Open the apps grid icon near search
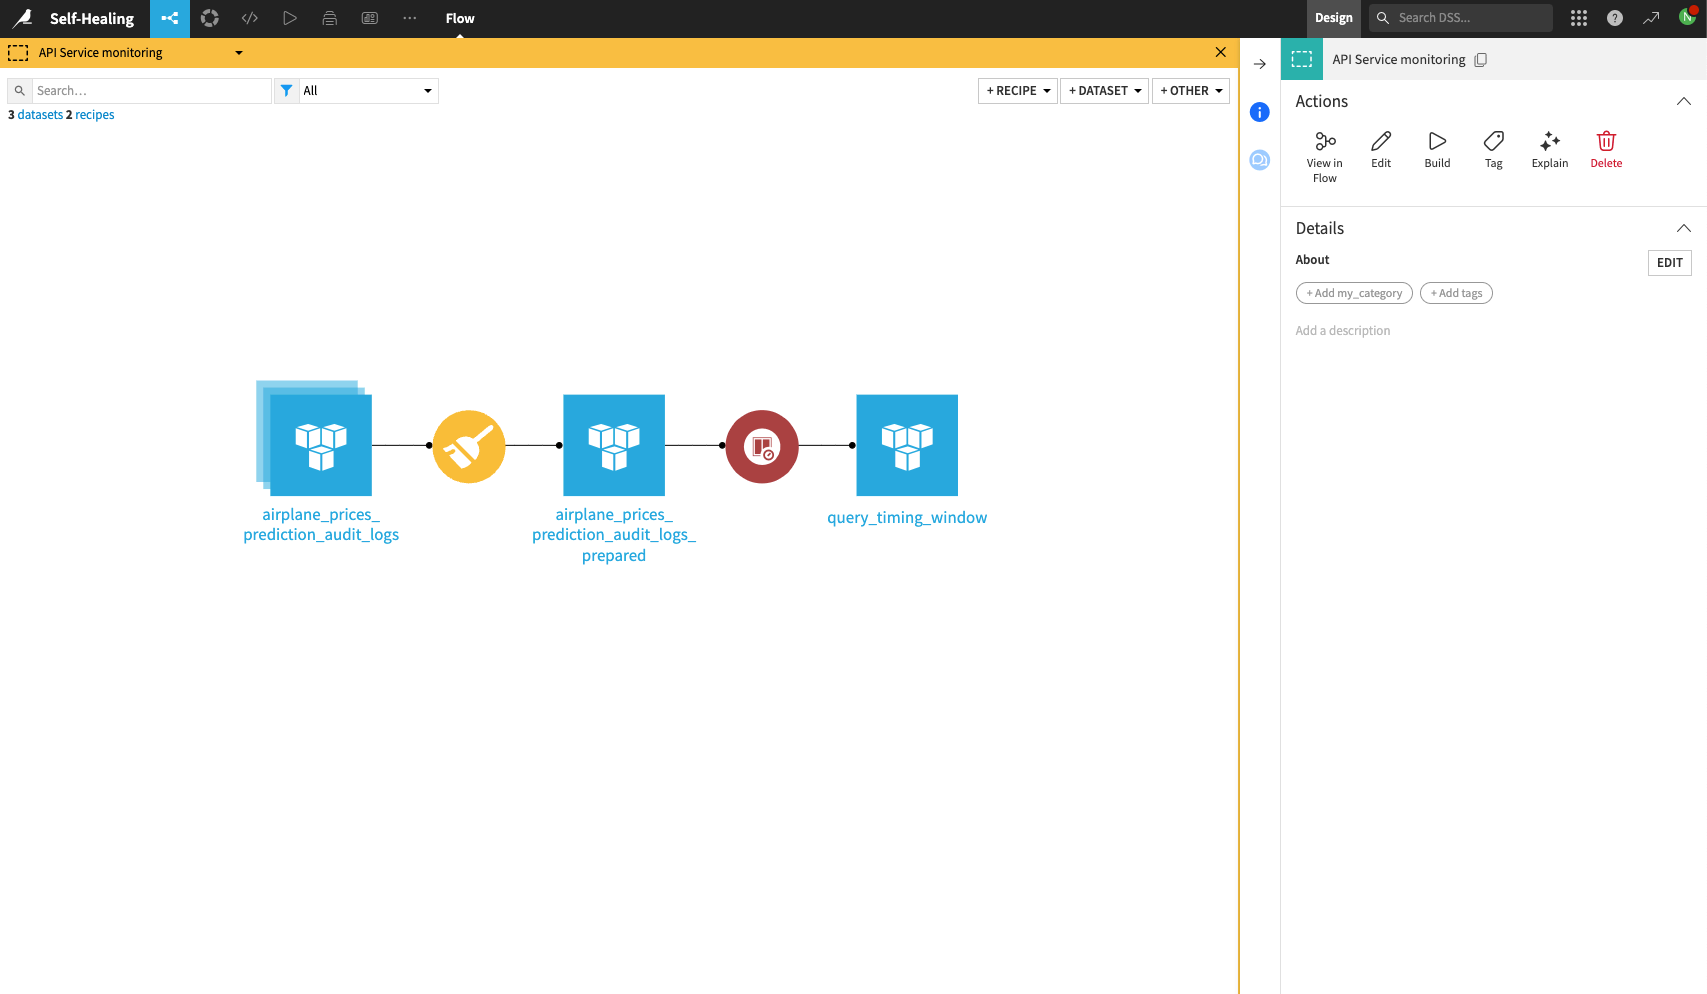 click(x=1578, y=18)
